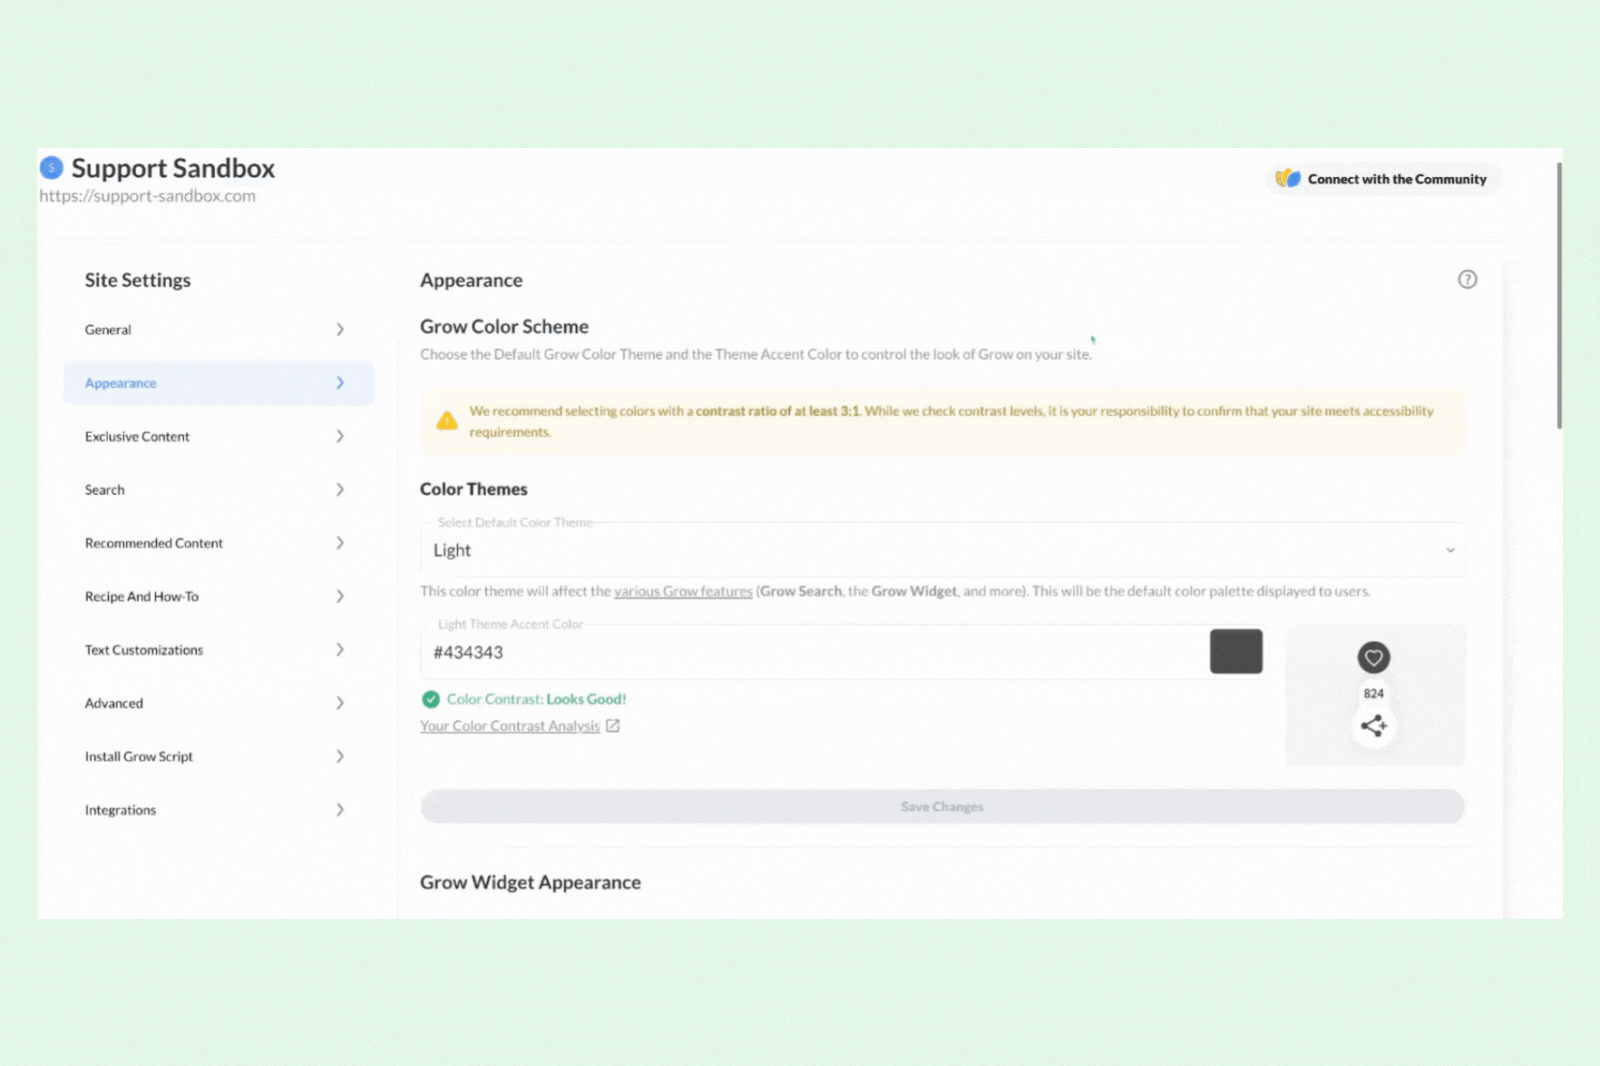Viewport: 1600px width, 1066px height.
Task: Open the Exclusive Content settings section
Action: click(x=137, y=437)
